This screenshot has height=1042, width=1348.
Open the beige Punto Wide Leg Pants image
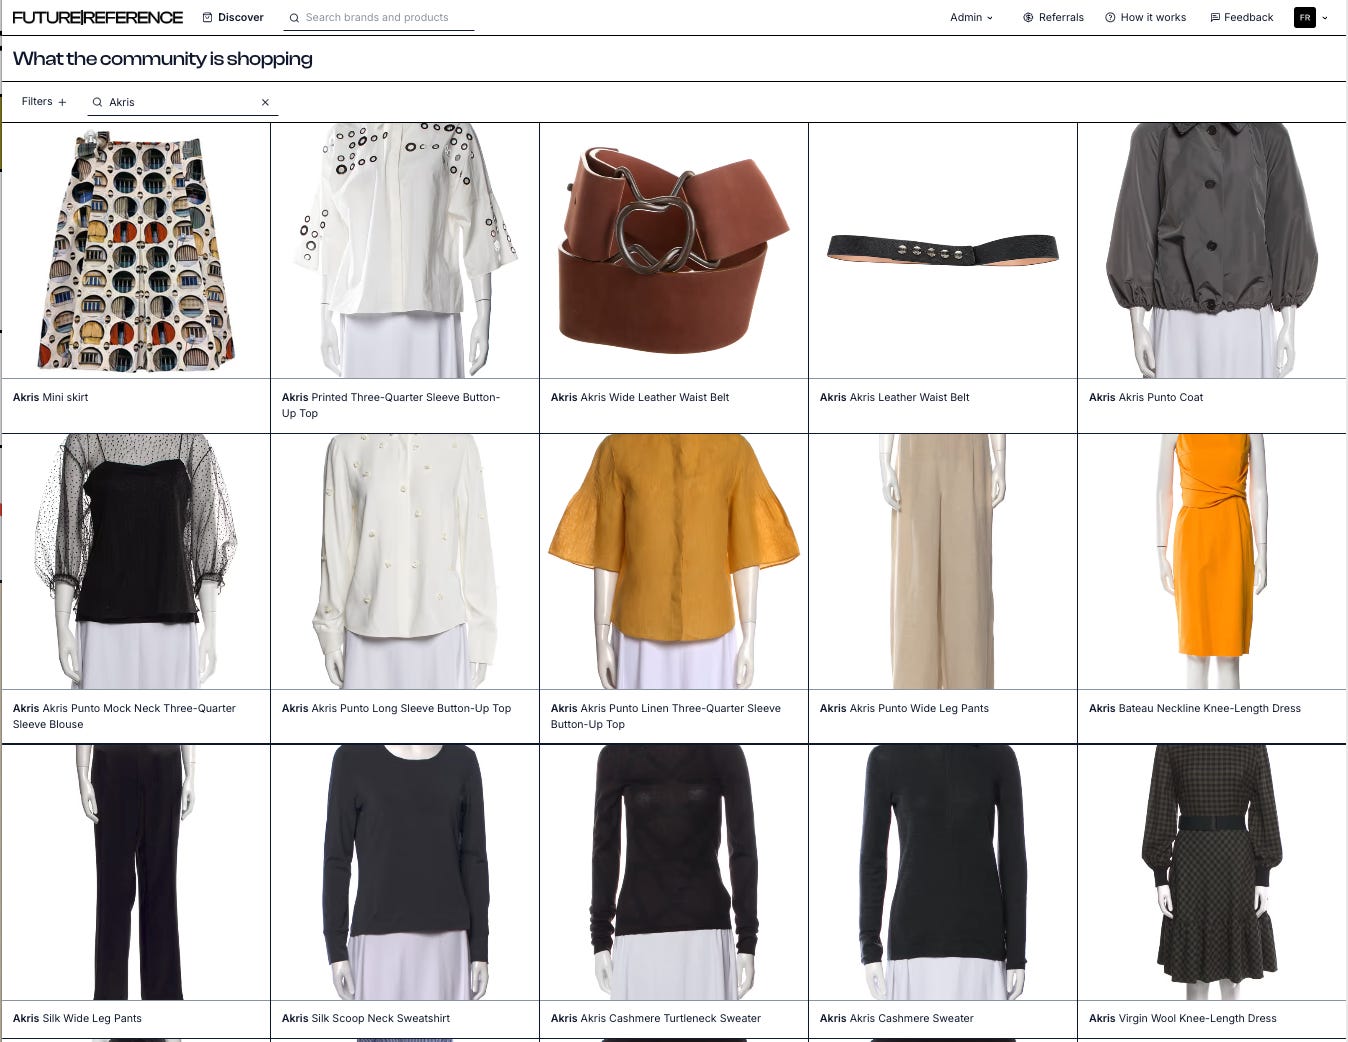point(943,561)
